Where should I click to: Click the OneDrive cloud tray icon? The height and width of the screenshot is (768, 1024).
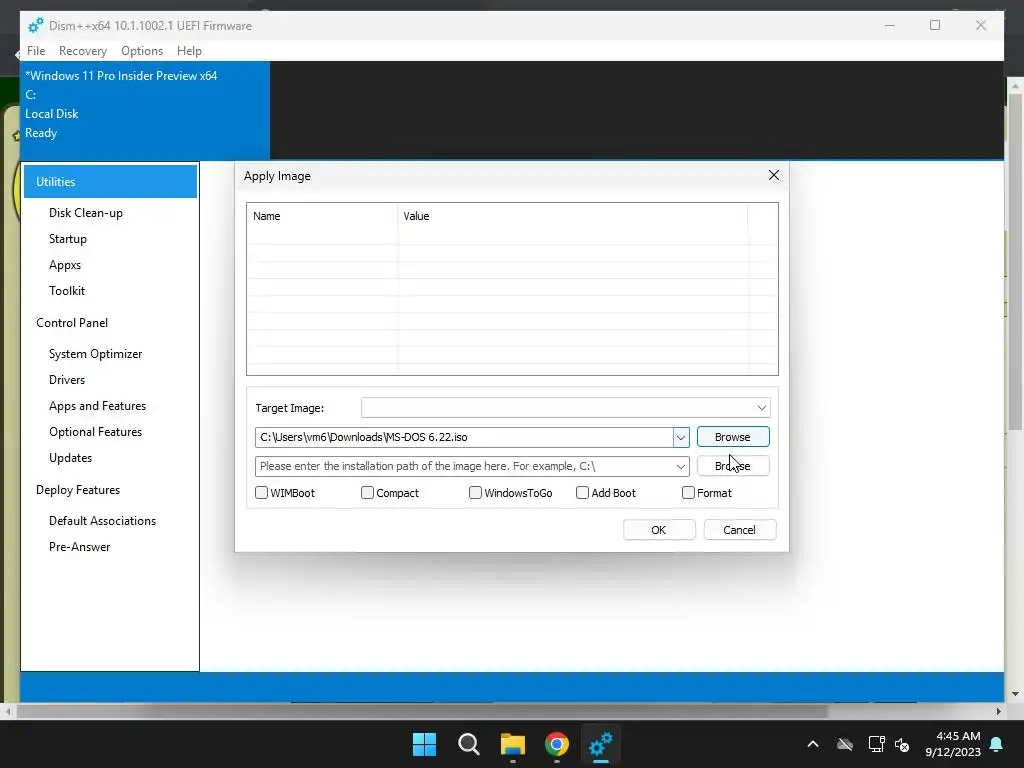point(845,744)
